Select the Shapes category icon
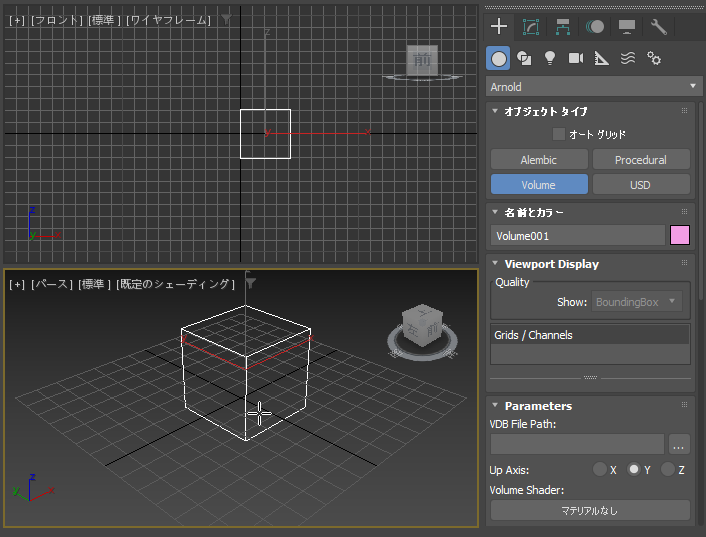The width and height of the screenshot is (706, 537). [524, 58]
